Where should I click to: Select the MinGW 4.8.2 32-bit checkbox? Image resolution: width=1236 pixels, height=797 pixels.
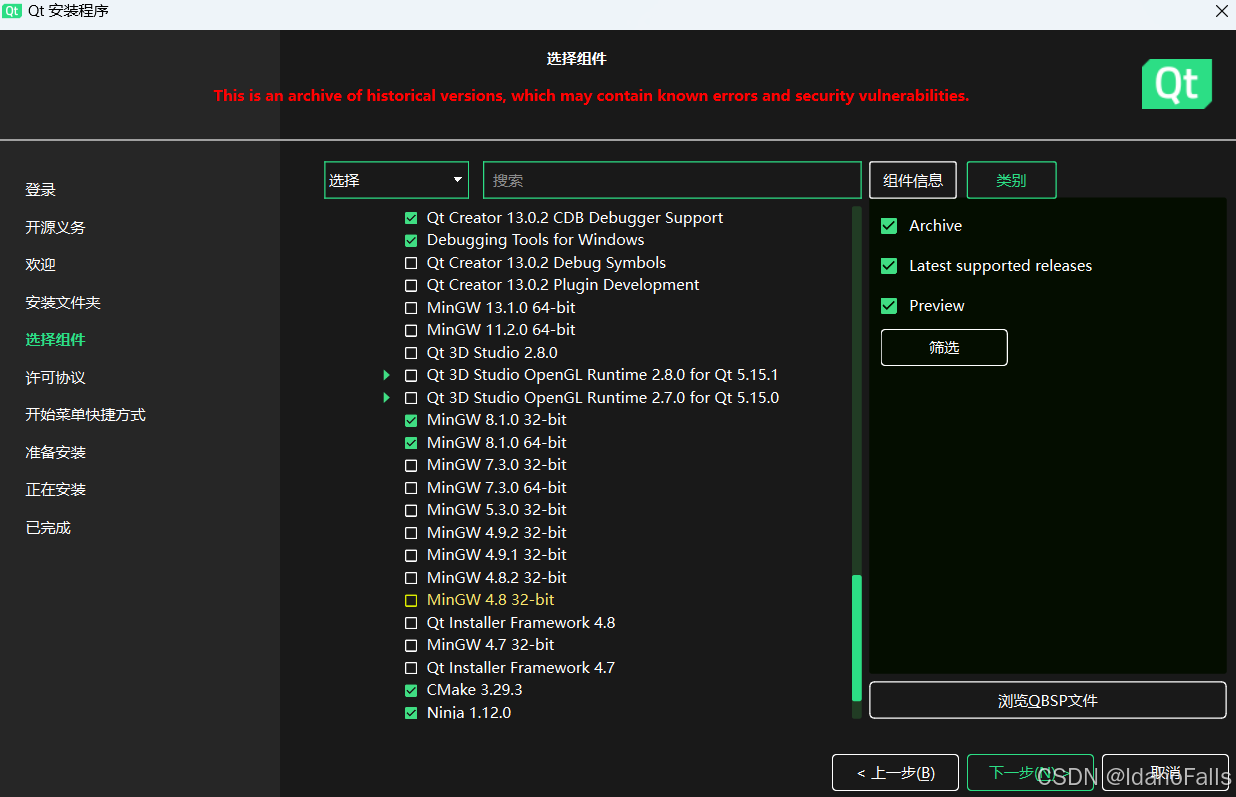[x=411, y=578]
